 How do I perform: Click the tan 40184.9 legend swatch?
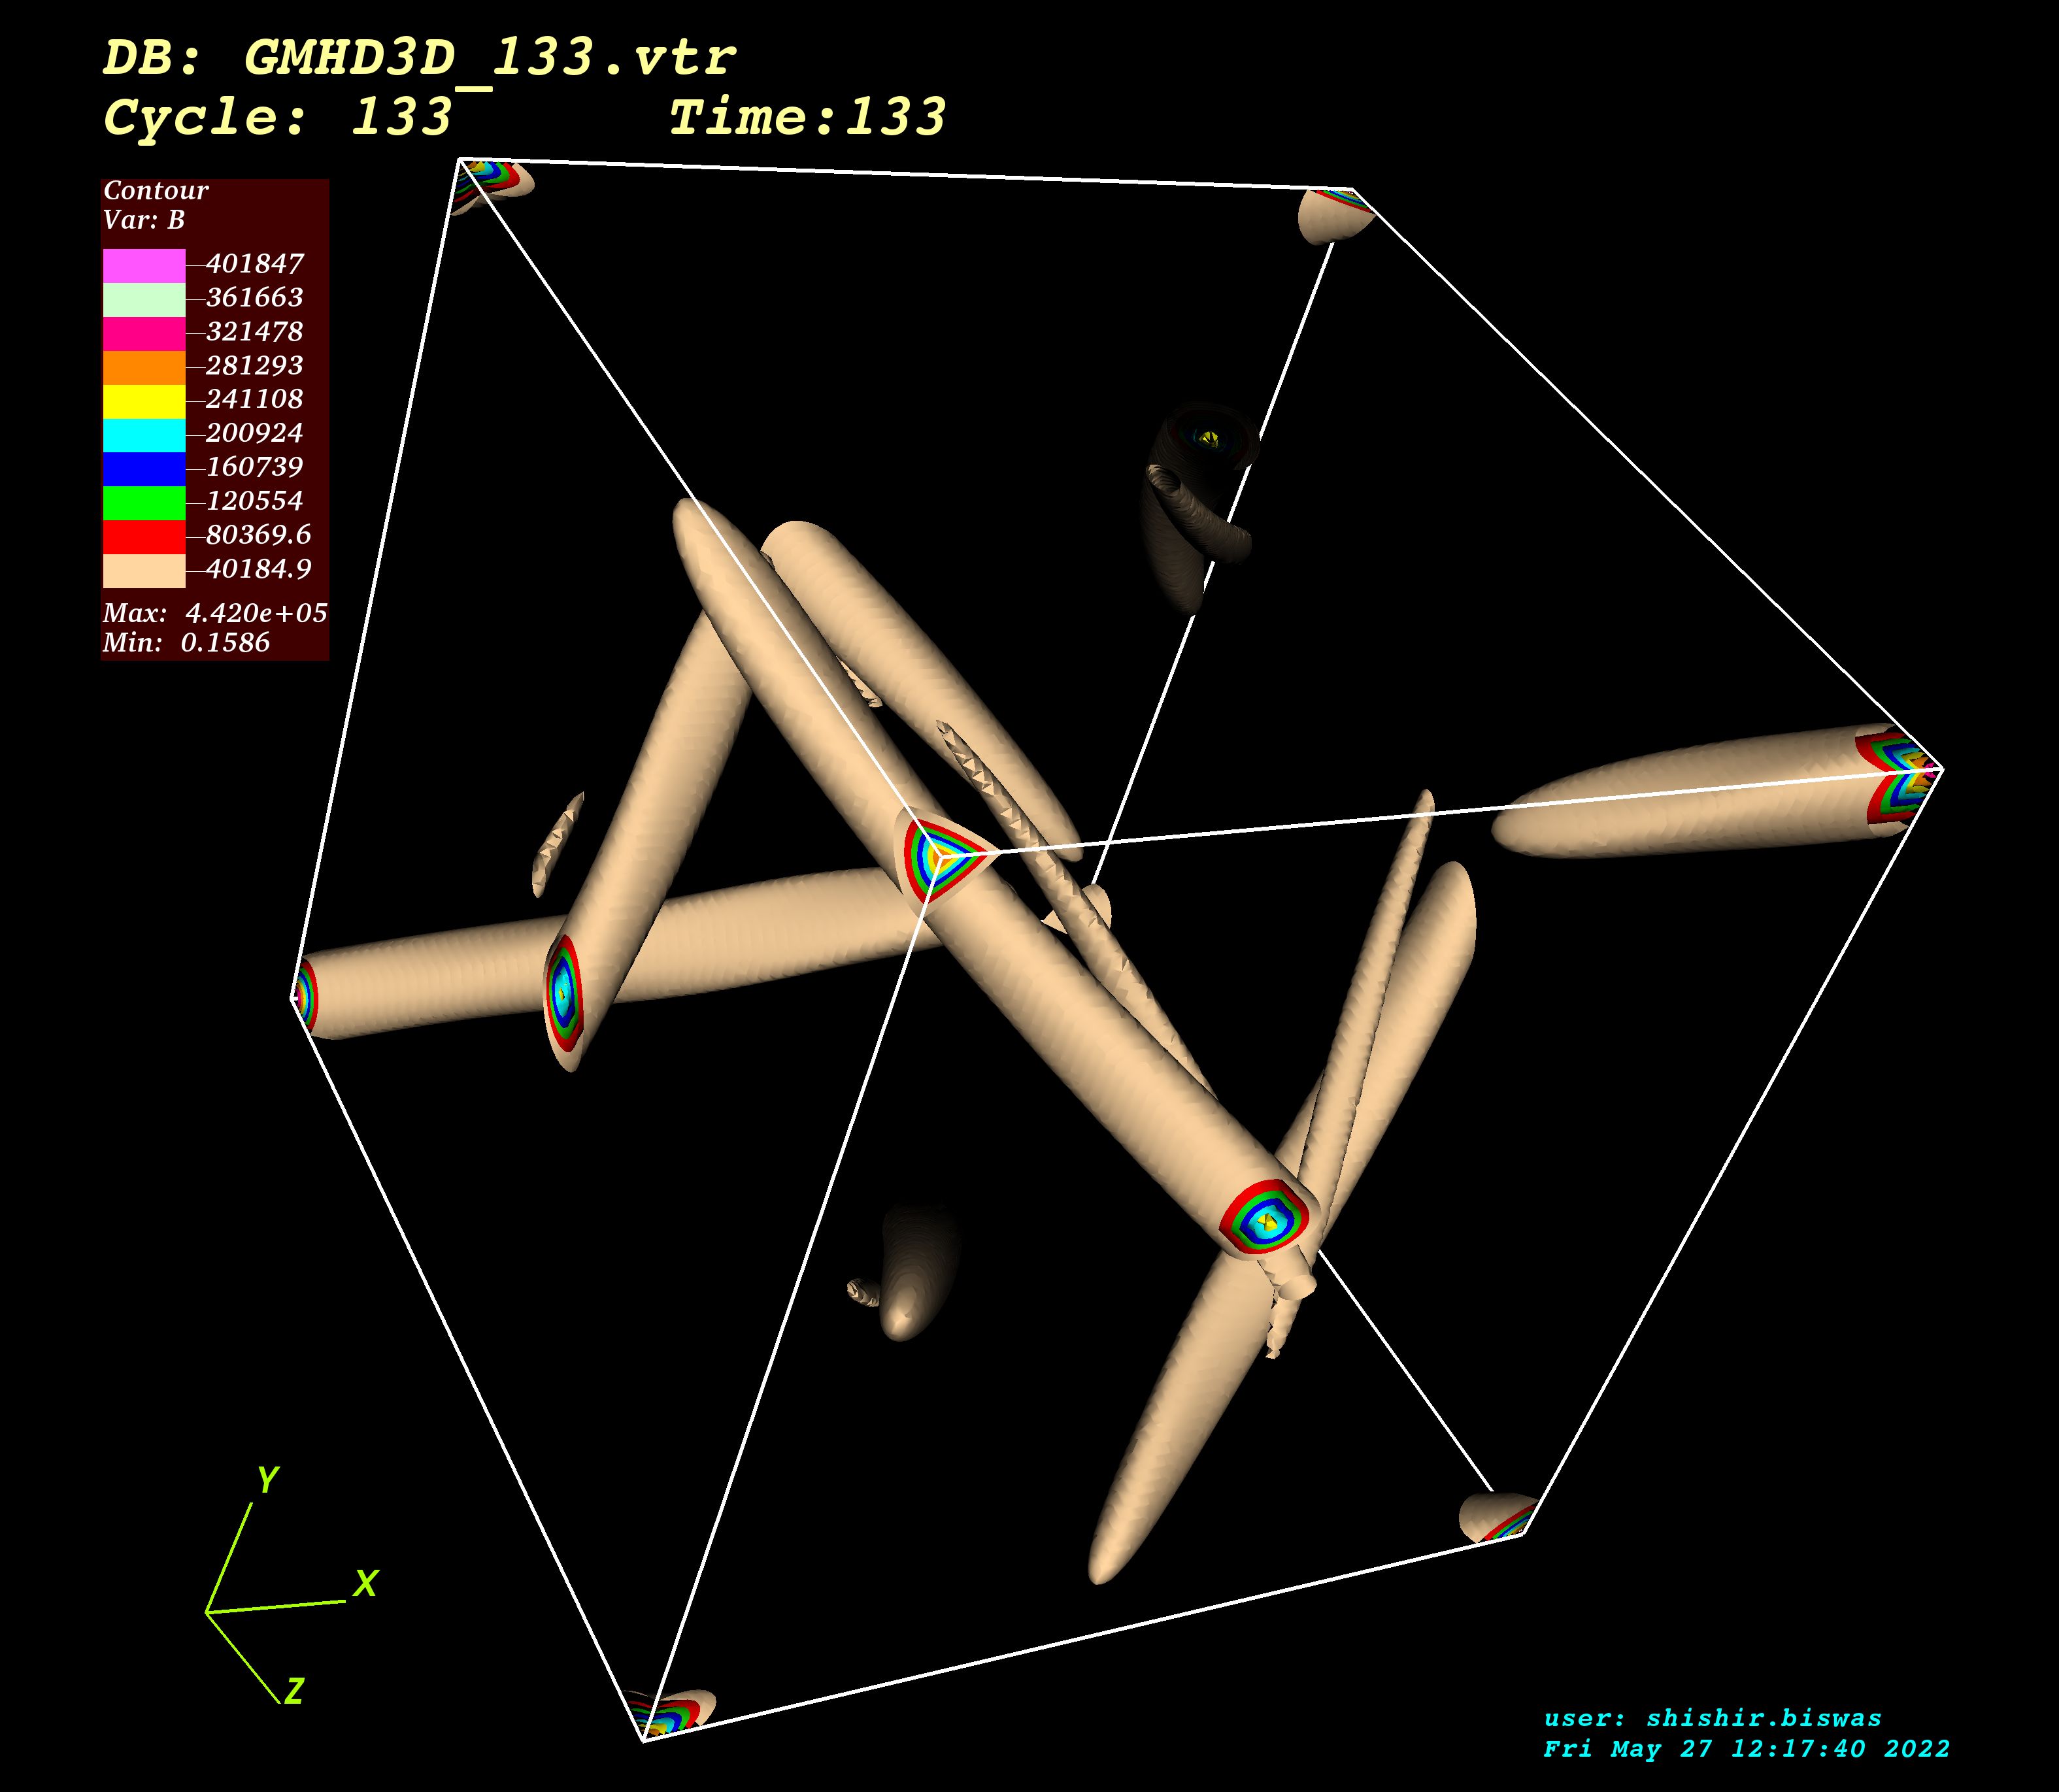(x=144, y=571)
